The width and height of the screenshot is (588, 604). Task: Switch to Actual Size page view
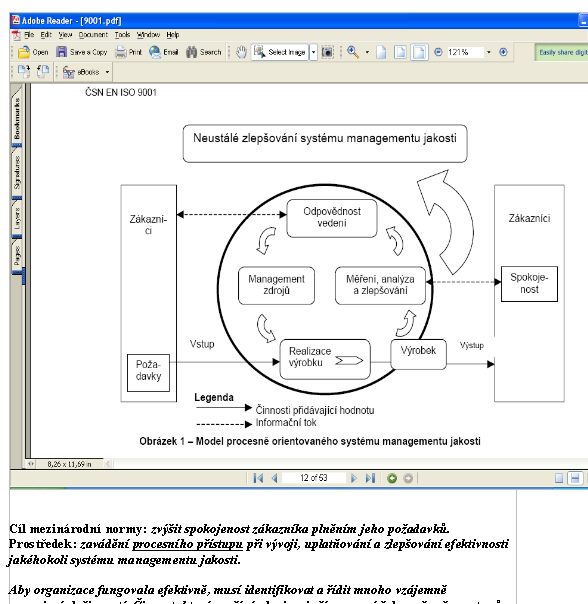381,52
